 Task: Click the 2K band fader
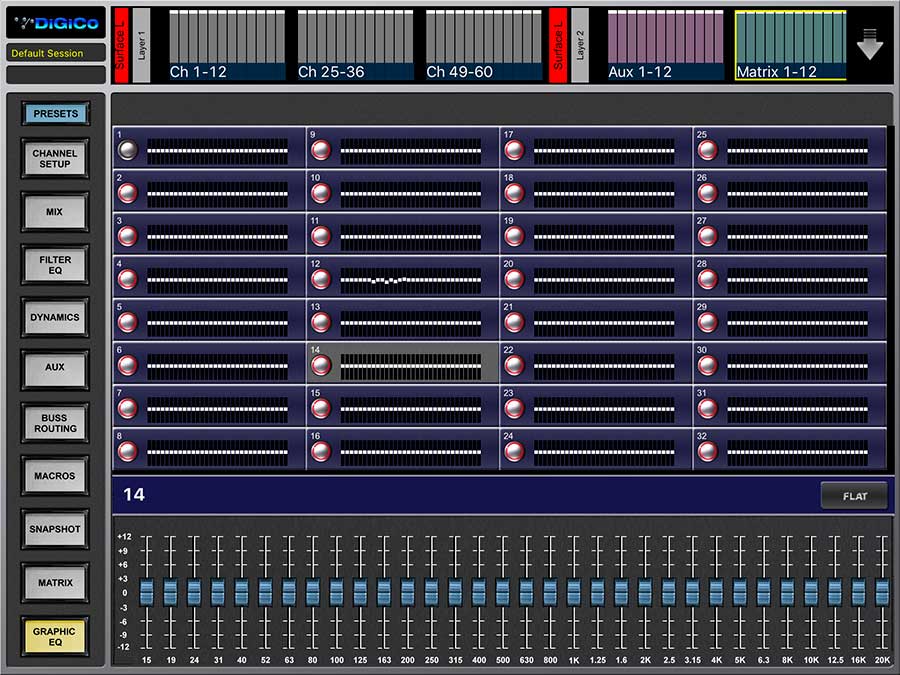coord(645,592)
